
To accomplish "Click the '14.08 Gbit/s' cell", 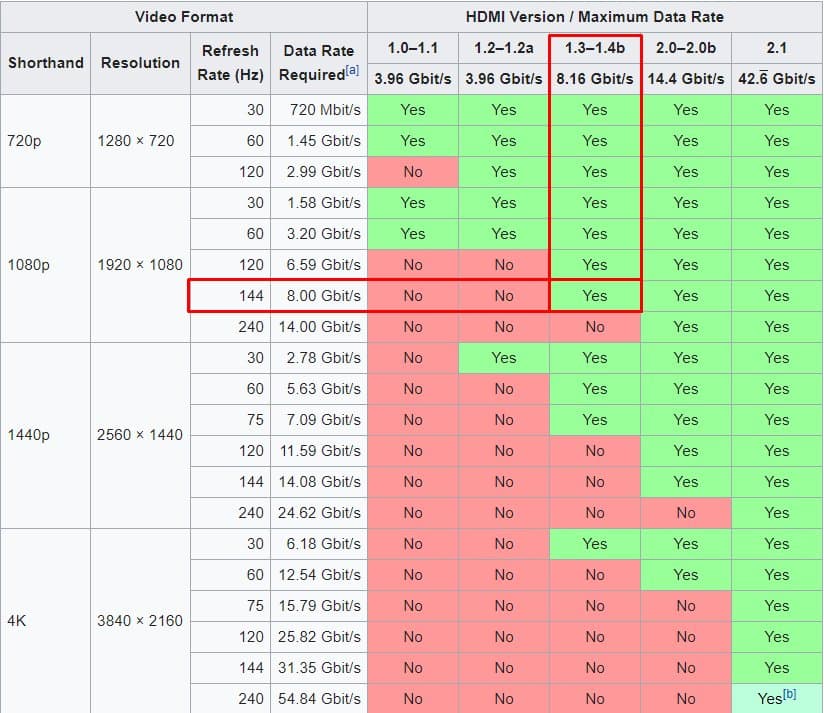I will point(319,482).
